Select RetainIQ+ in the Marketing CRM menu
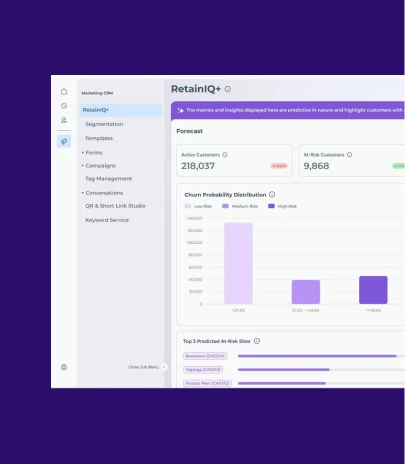This screenshot has height=464, width=405. [x=120, y=110]
